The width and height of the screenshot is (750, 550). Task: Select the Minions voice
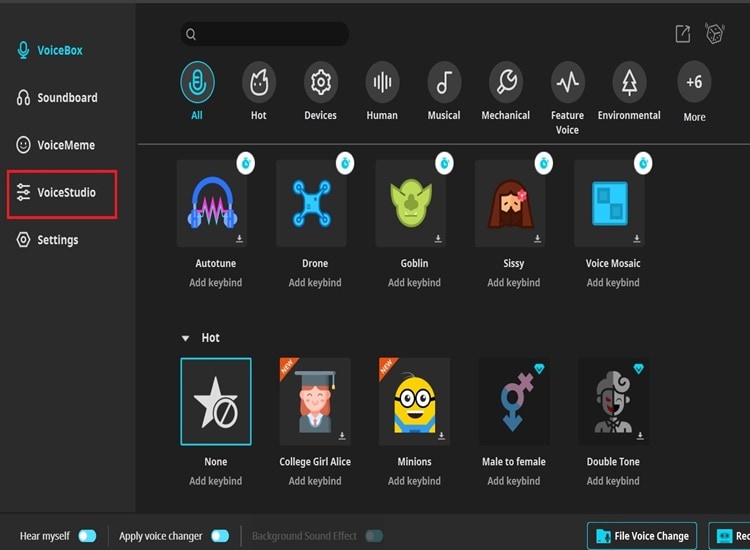[414, 401]
